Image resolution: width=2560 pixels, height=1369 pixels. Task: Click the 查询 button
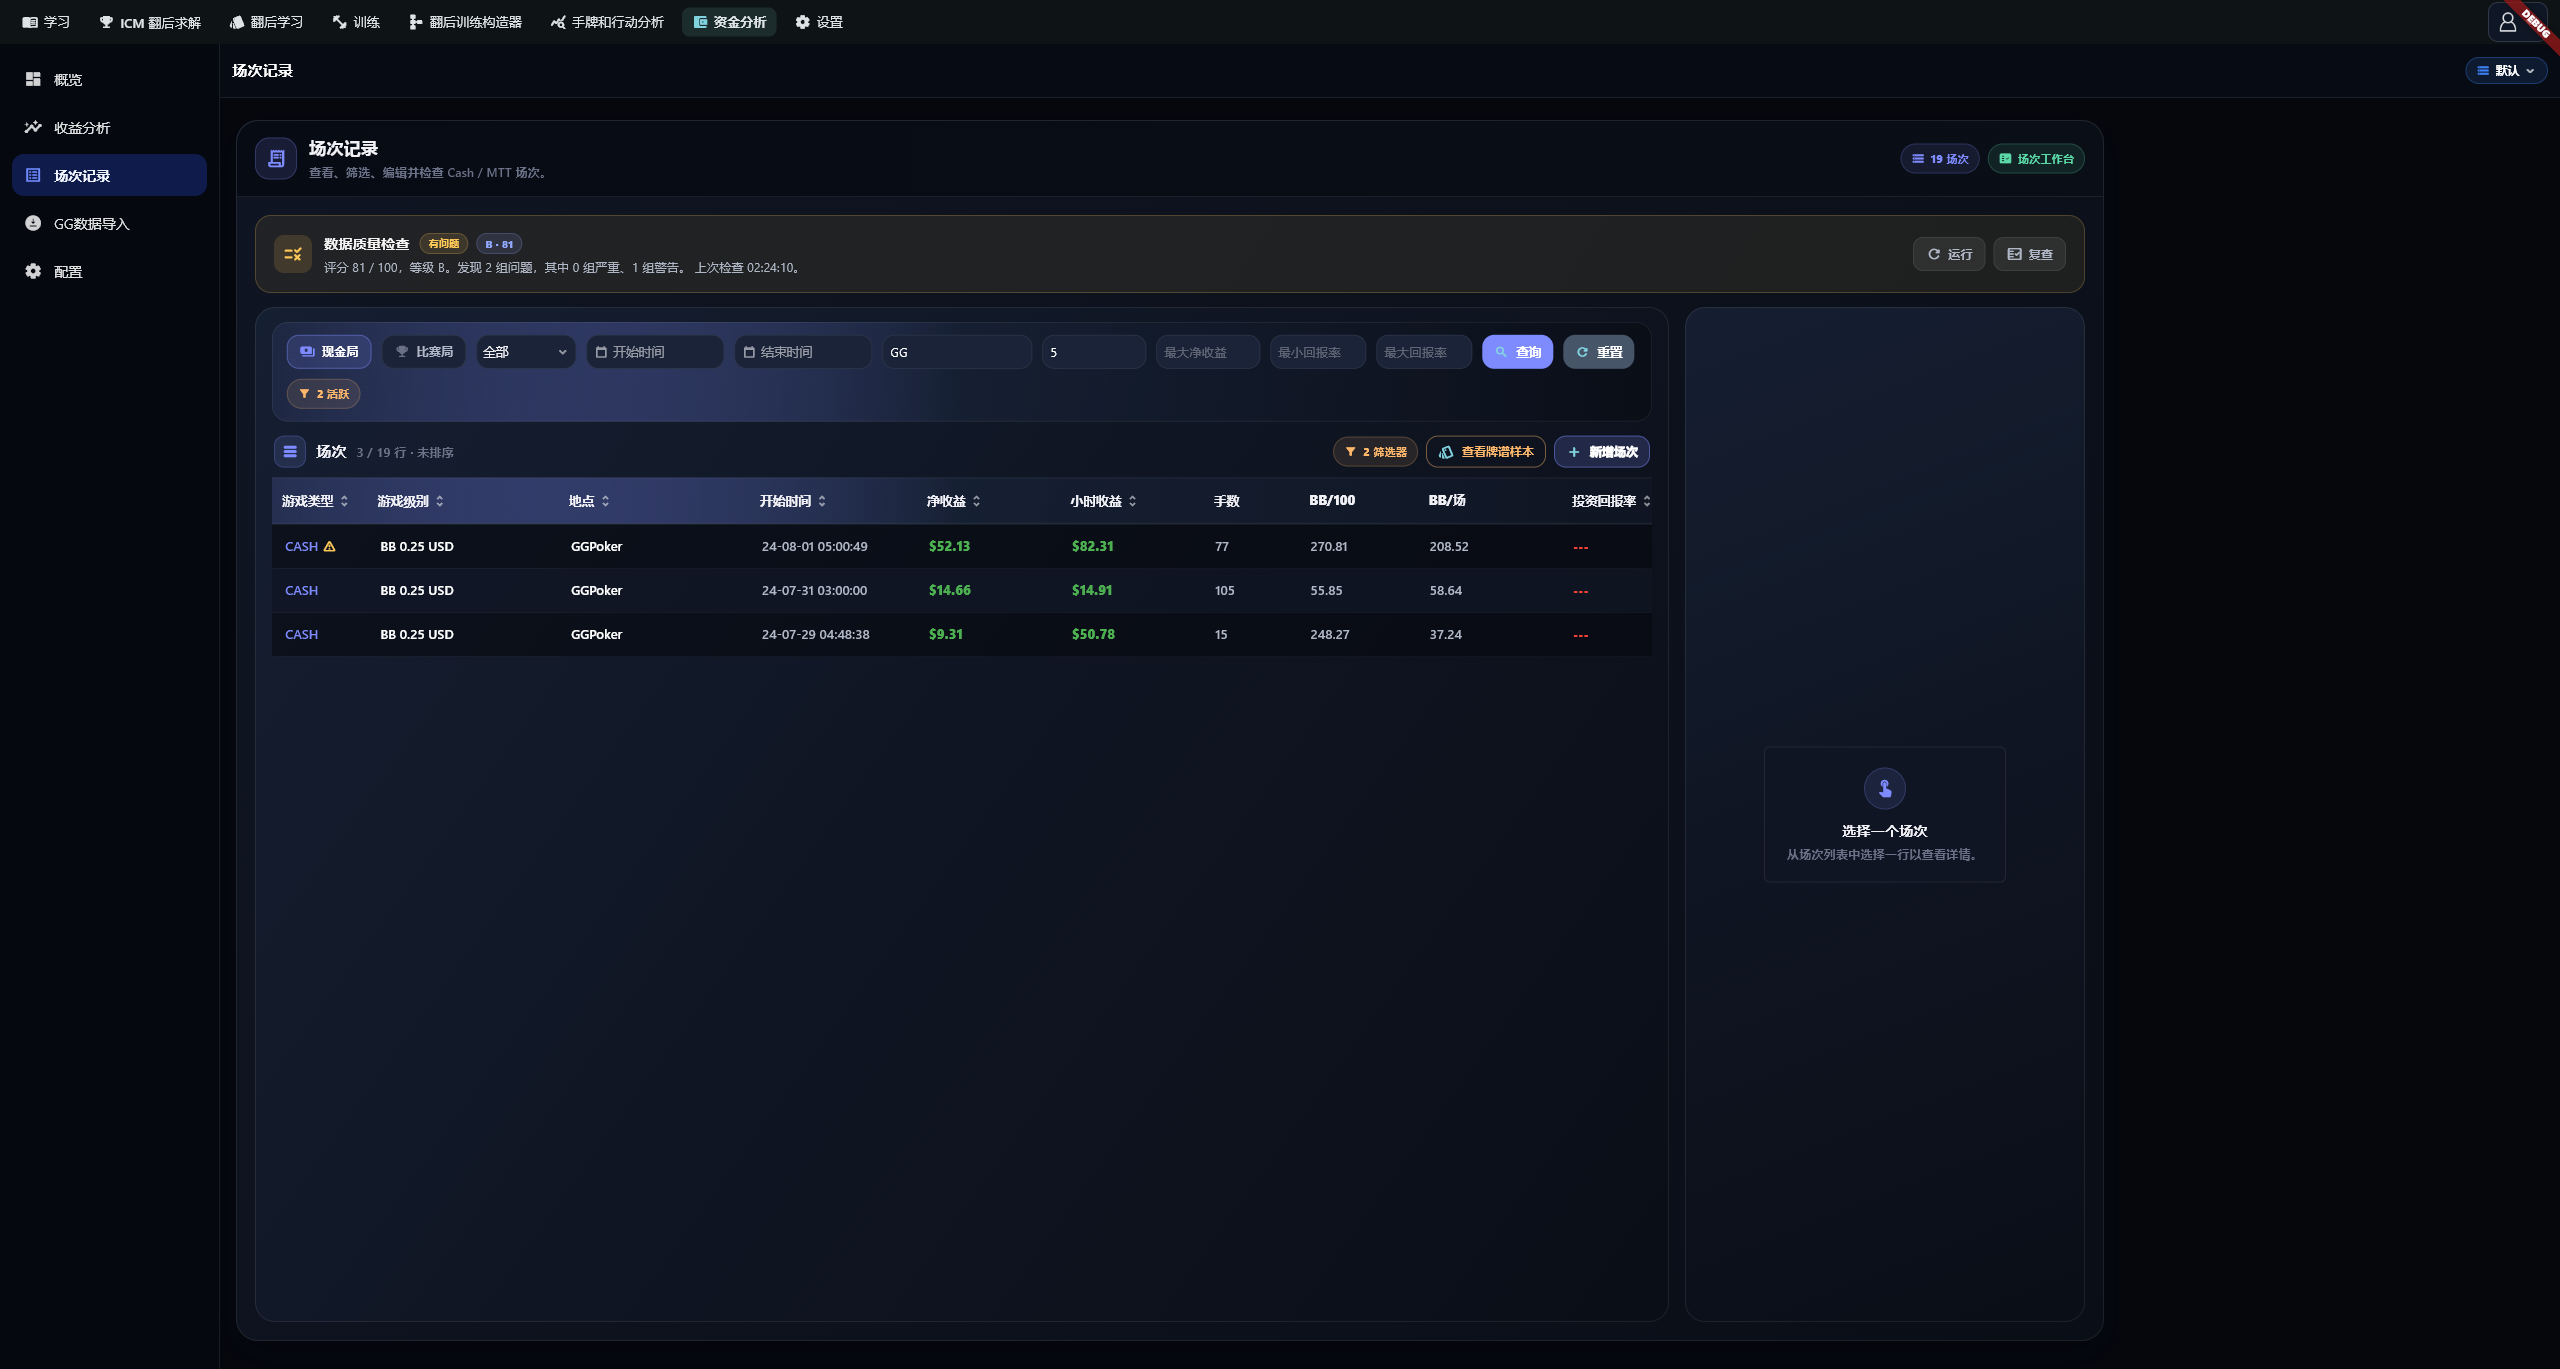[1517, 352]
